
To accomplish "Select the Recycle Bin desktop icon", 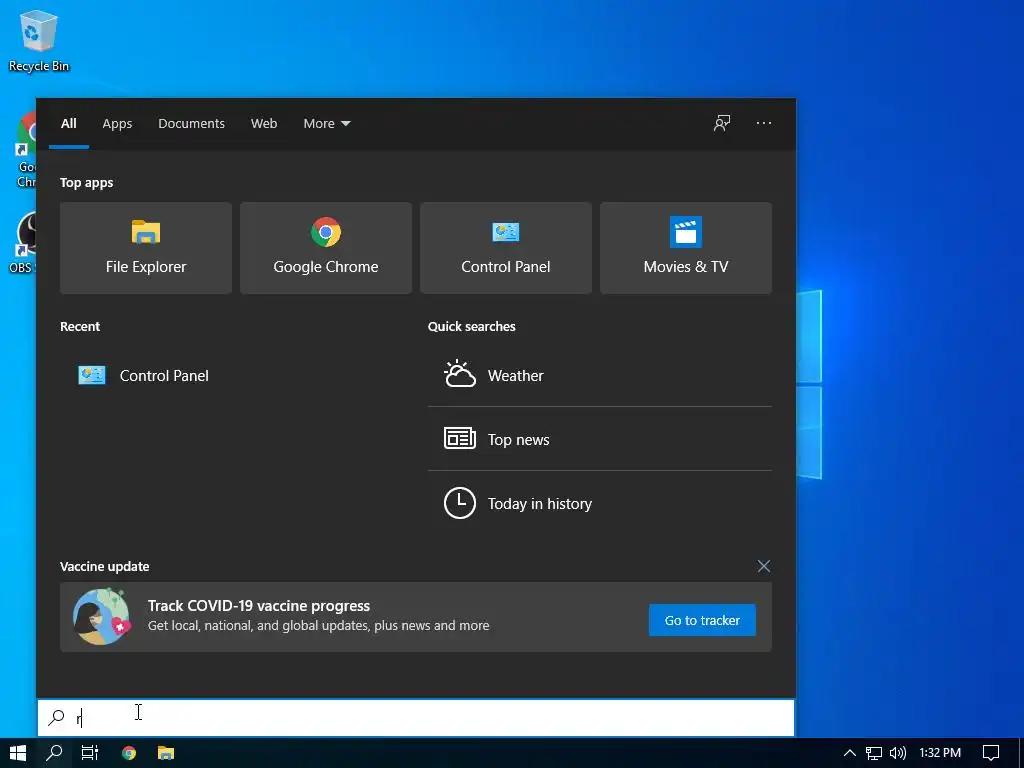I will coord(39,41).
